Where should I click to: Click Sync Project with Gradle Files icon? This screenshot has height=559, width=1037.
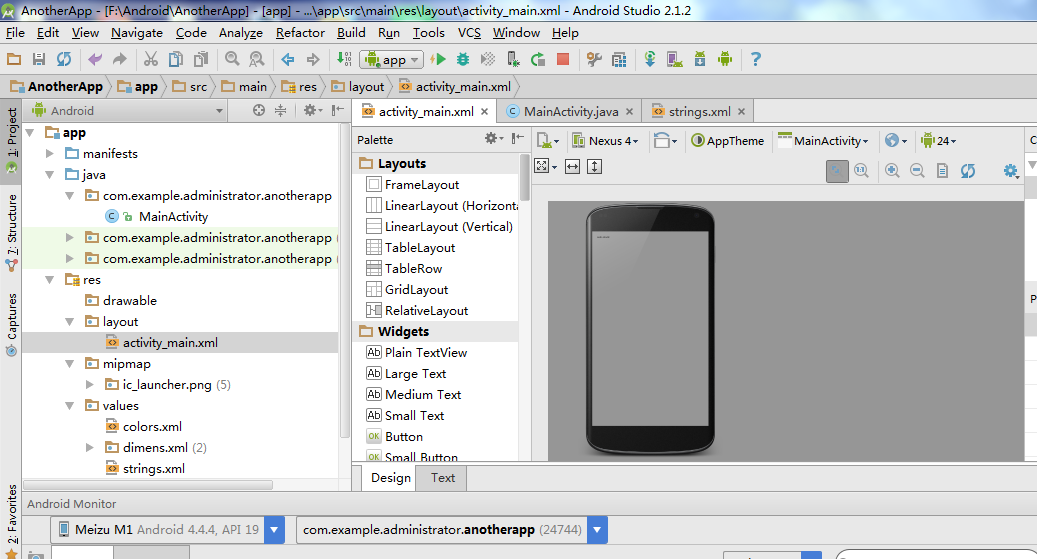point(650,60)
